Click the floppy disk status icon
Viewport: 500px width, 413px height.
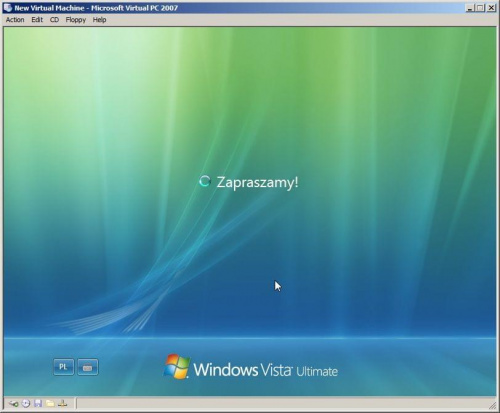click(38, 404)
